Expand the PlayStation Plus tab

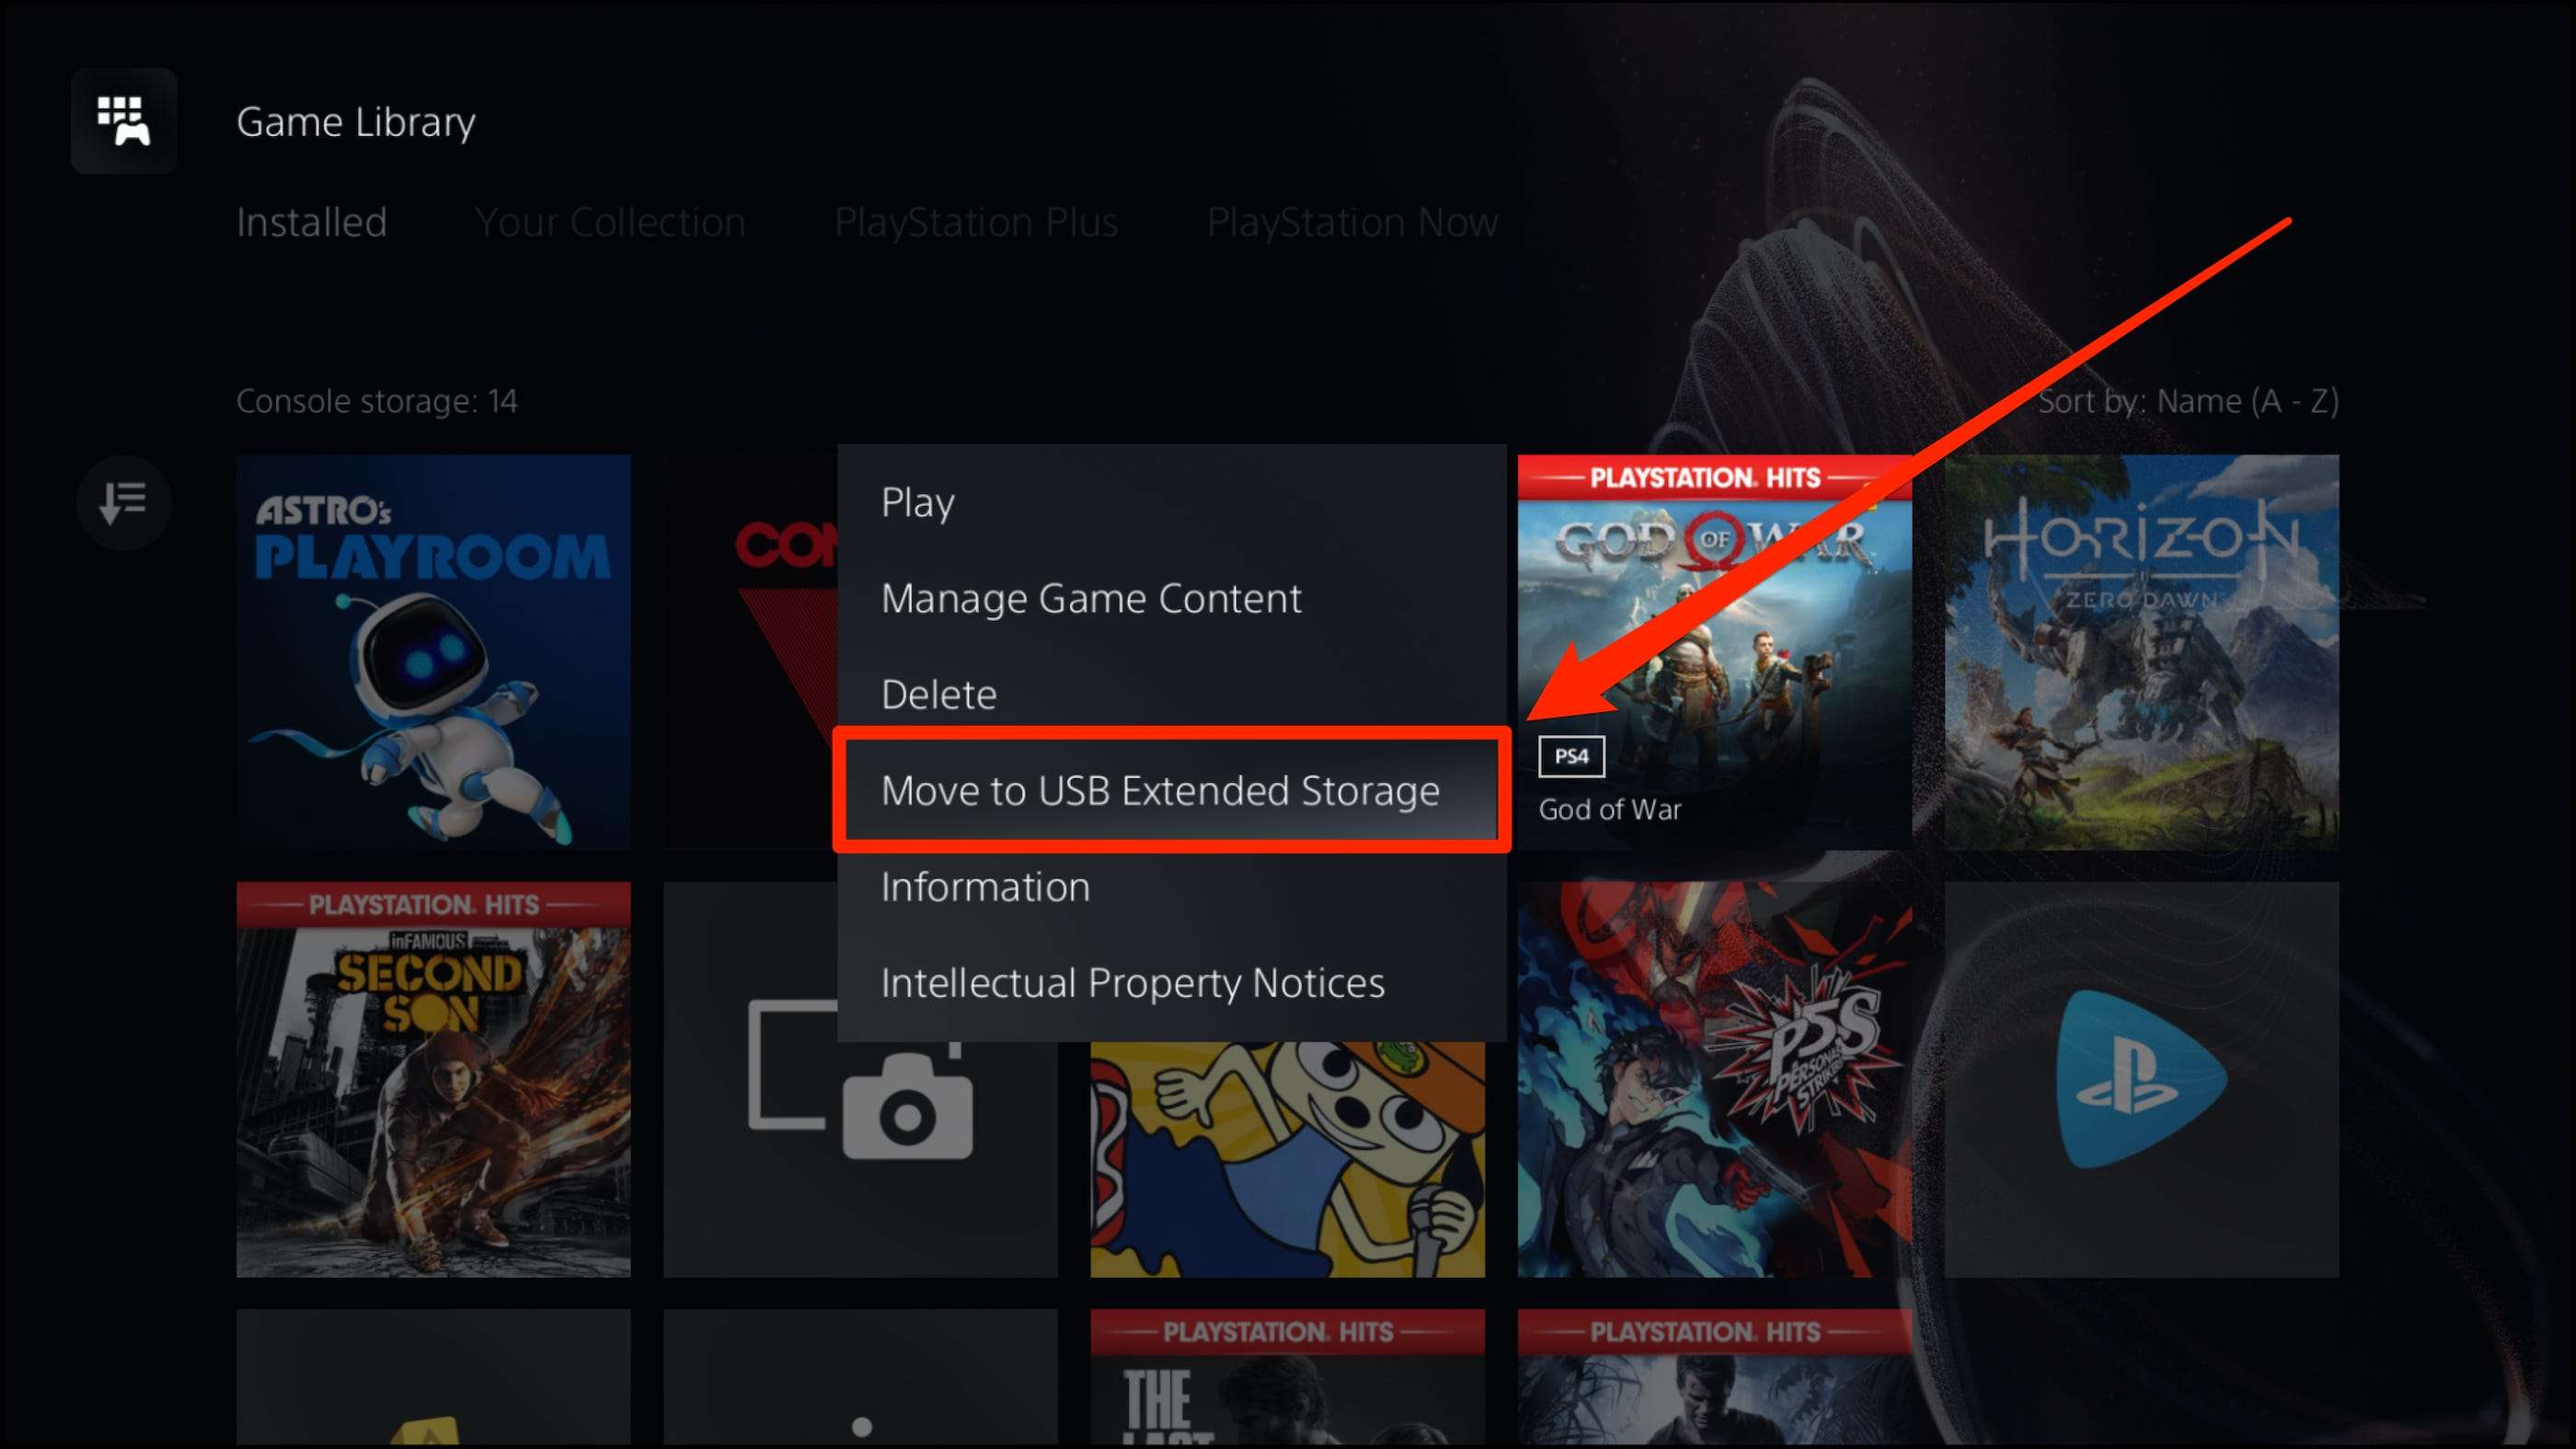(x=975, y=221)
